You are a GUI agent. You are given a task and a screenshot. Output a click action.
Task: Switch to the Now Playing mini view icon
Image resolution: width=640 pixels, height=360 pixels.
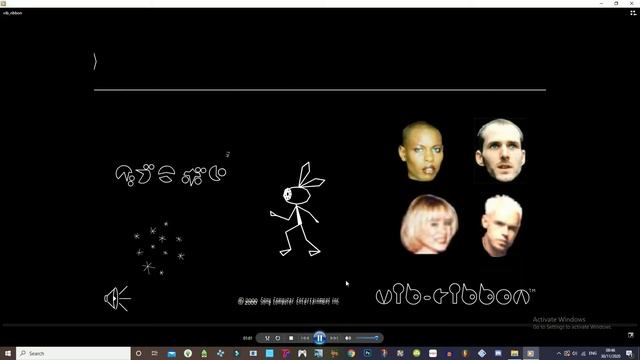(631, 335)
